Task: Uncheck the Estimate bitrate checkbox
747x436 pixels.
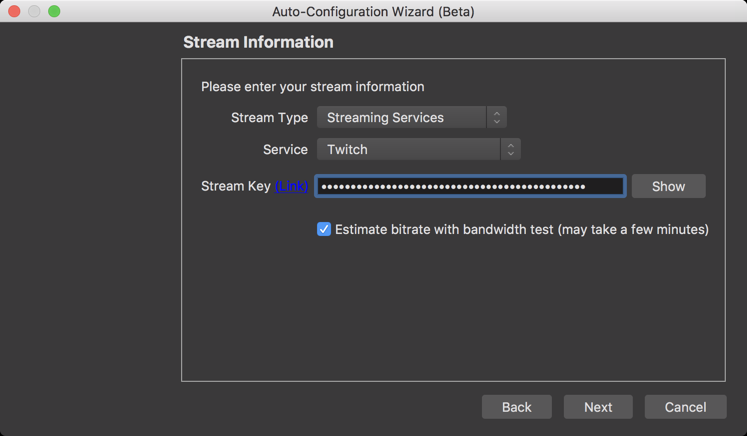Action: click(324, 229)
